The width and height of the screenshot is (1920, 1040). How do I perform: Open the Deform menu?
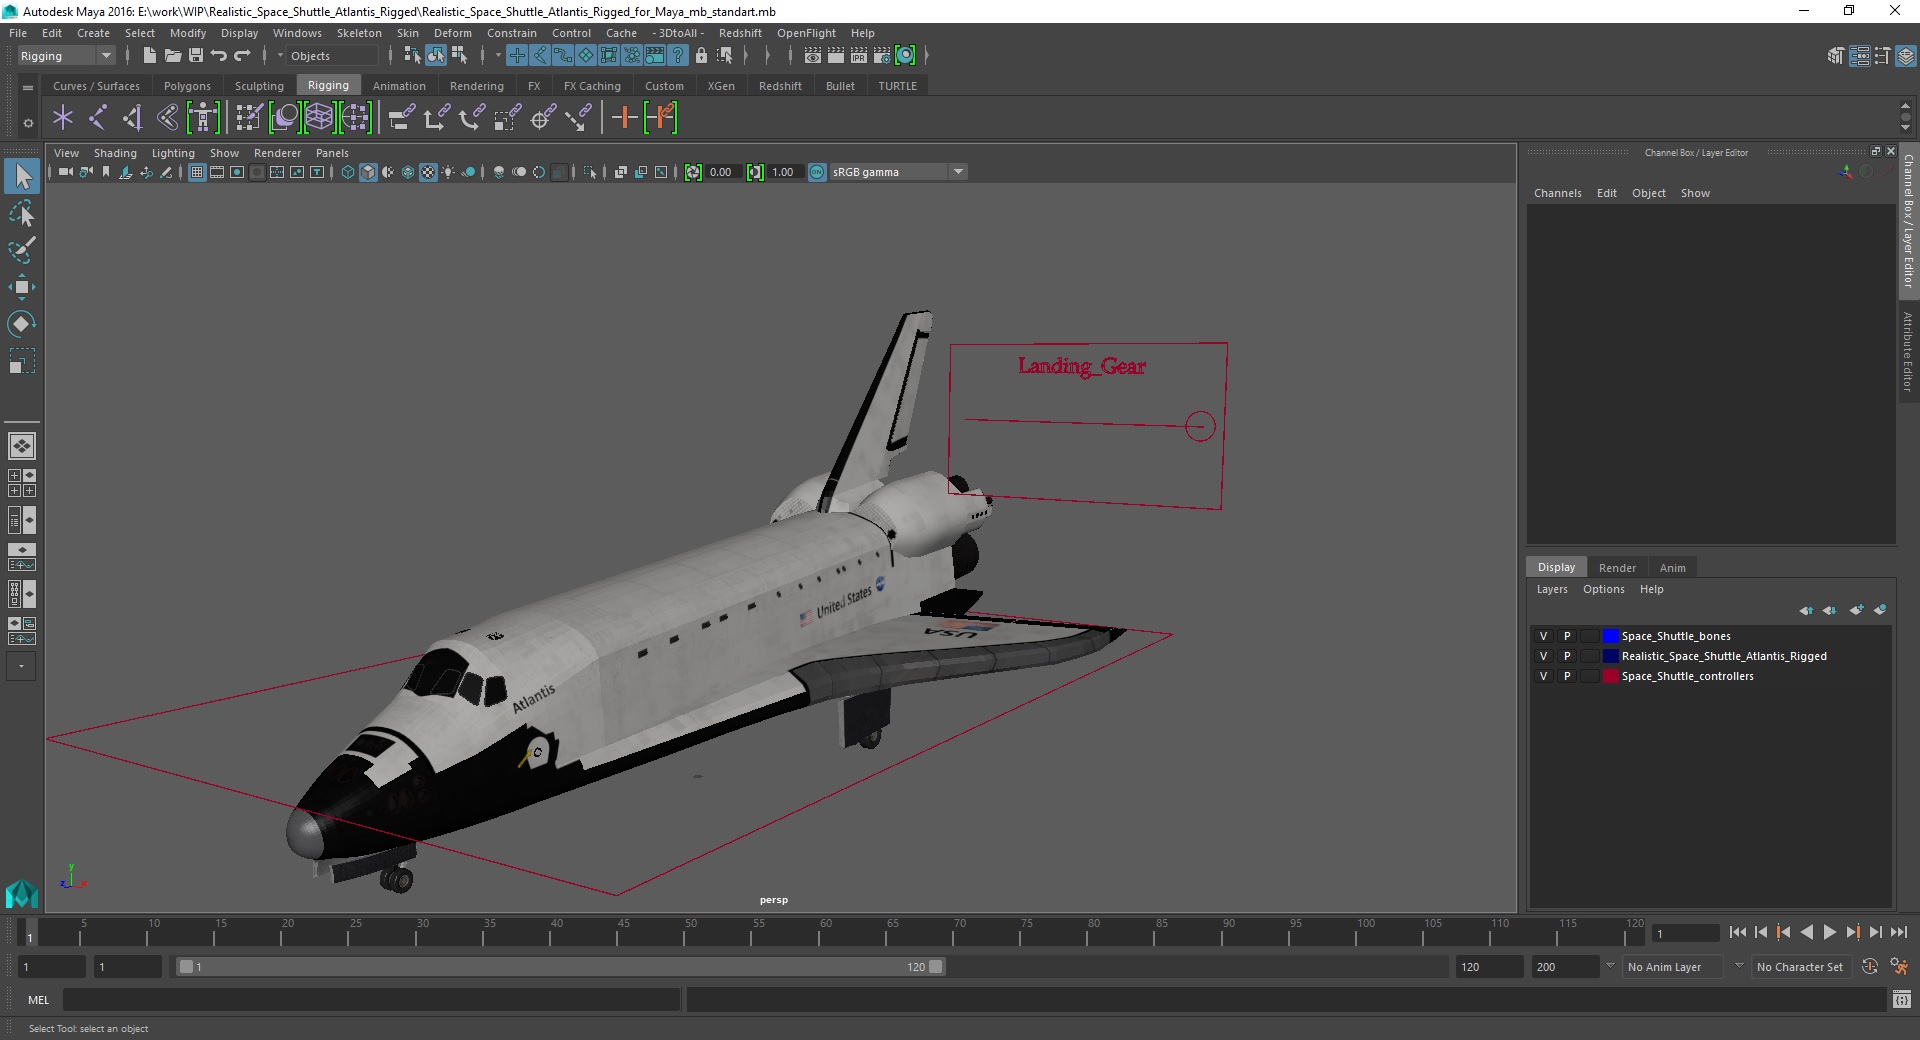(452, 33)
